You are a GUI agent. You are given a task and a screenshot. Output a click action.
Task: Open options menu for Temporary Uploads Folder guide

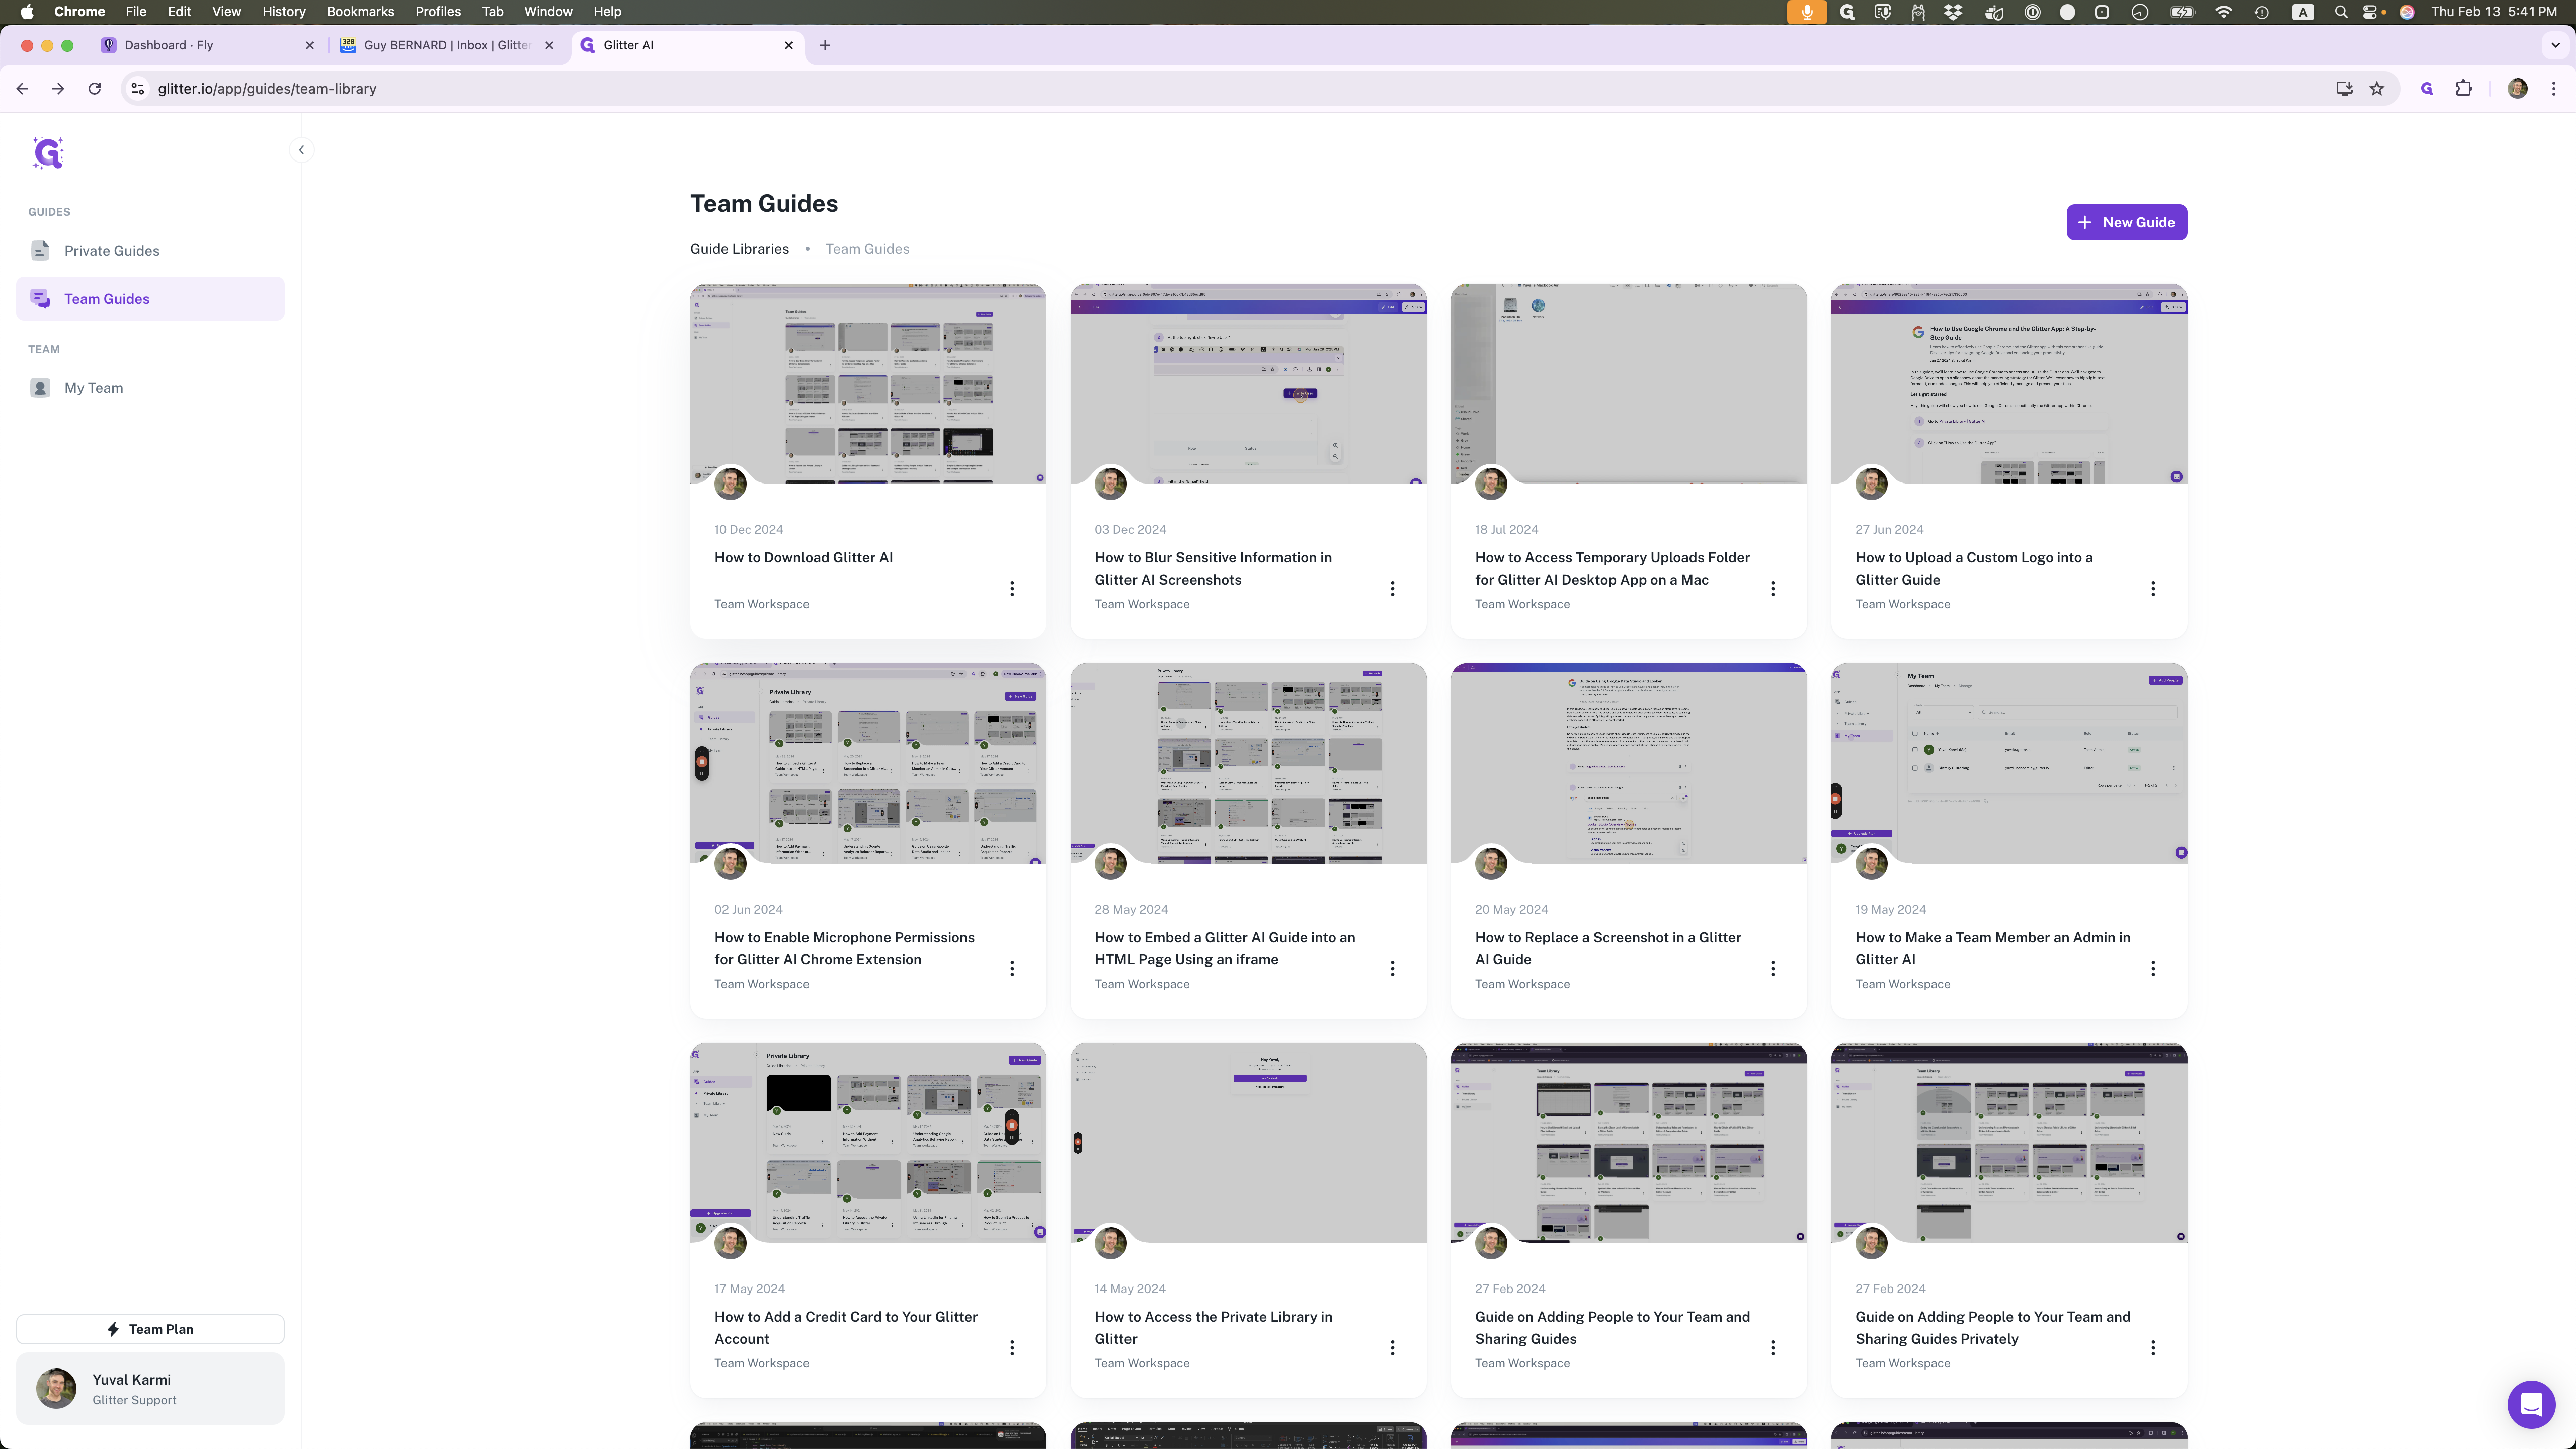pos(1773,589)
